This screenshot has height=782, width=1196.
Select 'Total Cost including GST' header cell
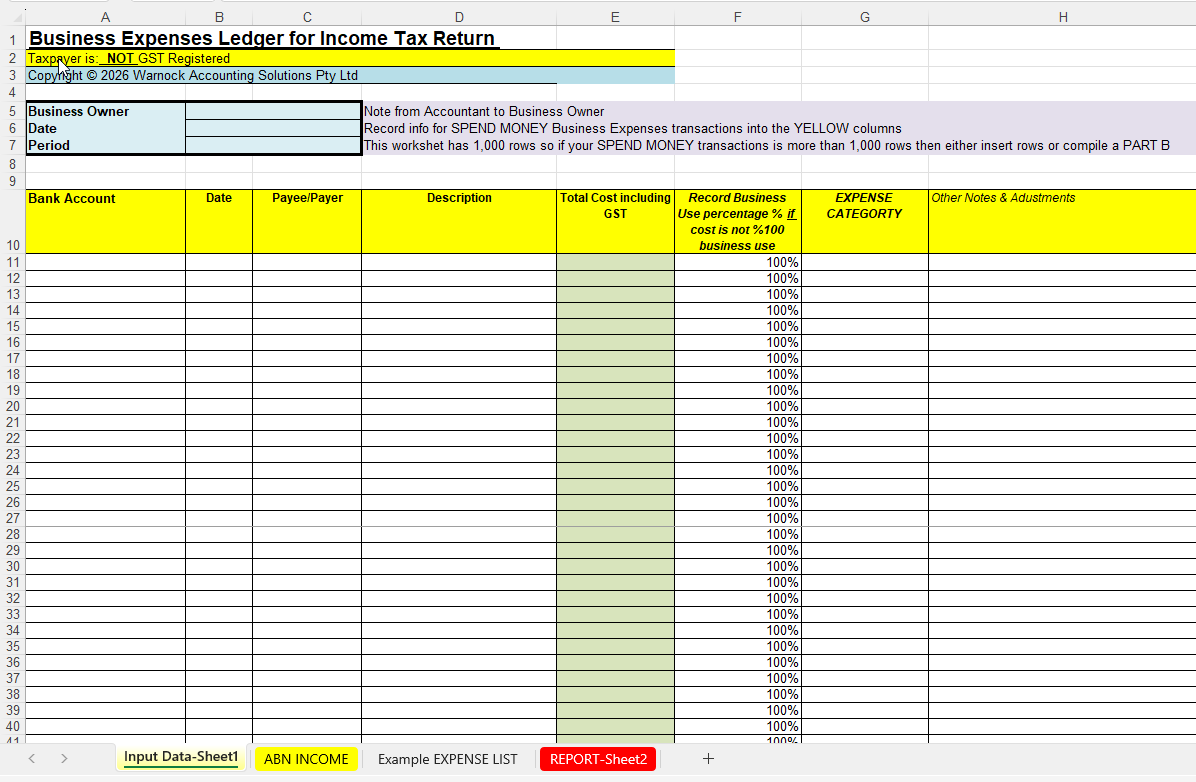coord(615,221)
